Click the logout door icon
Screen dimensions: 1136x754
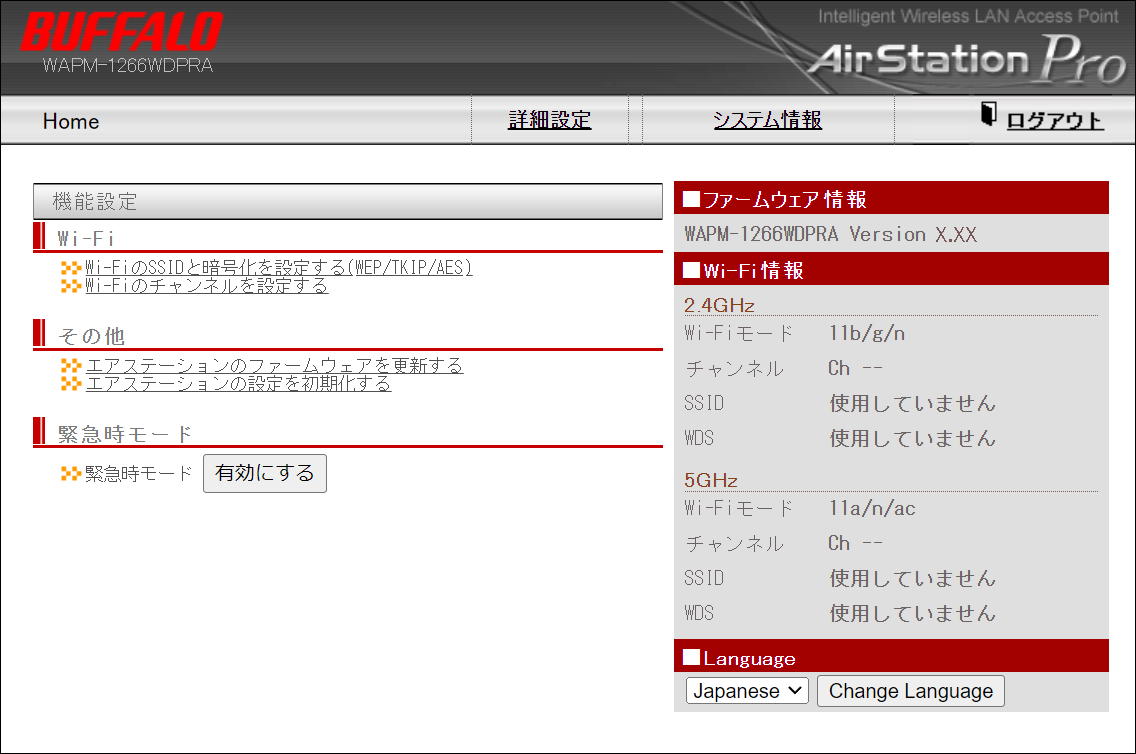[x=988, y=114]
